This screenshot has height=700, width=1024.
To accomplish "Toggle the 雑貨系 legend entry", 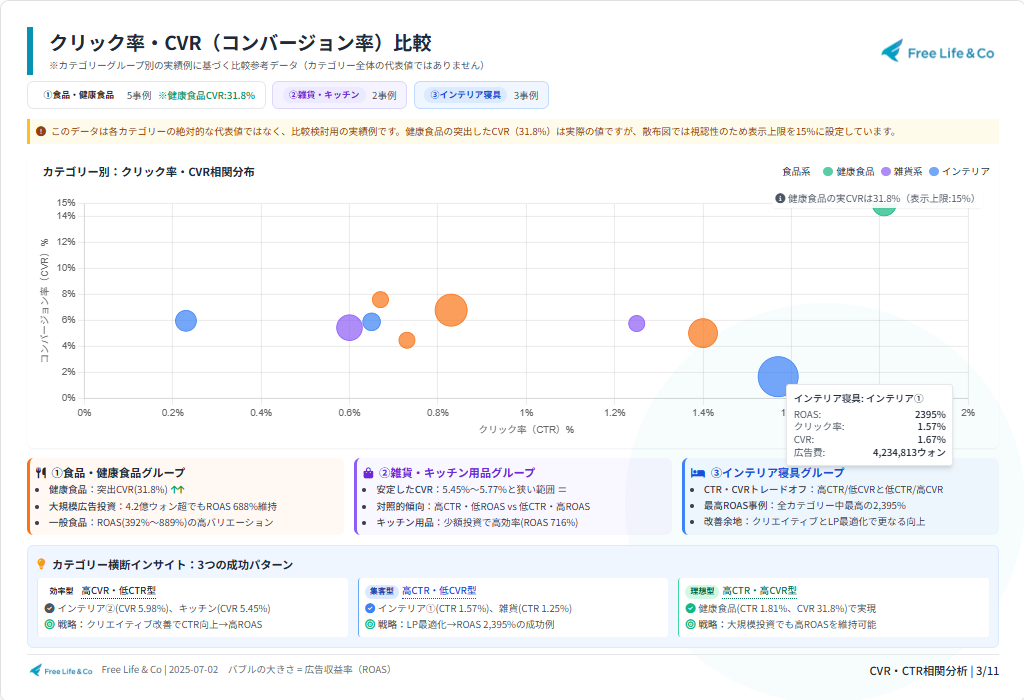I will point(901,172).
